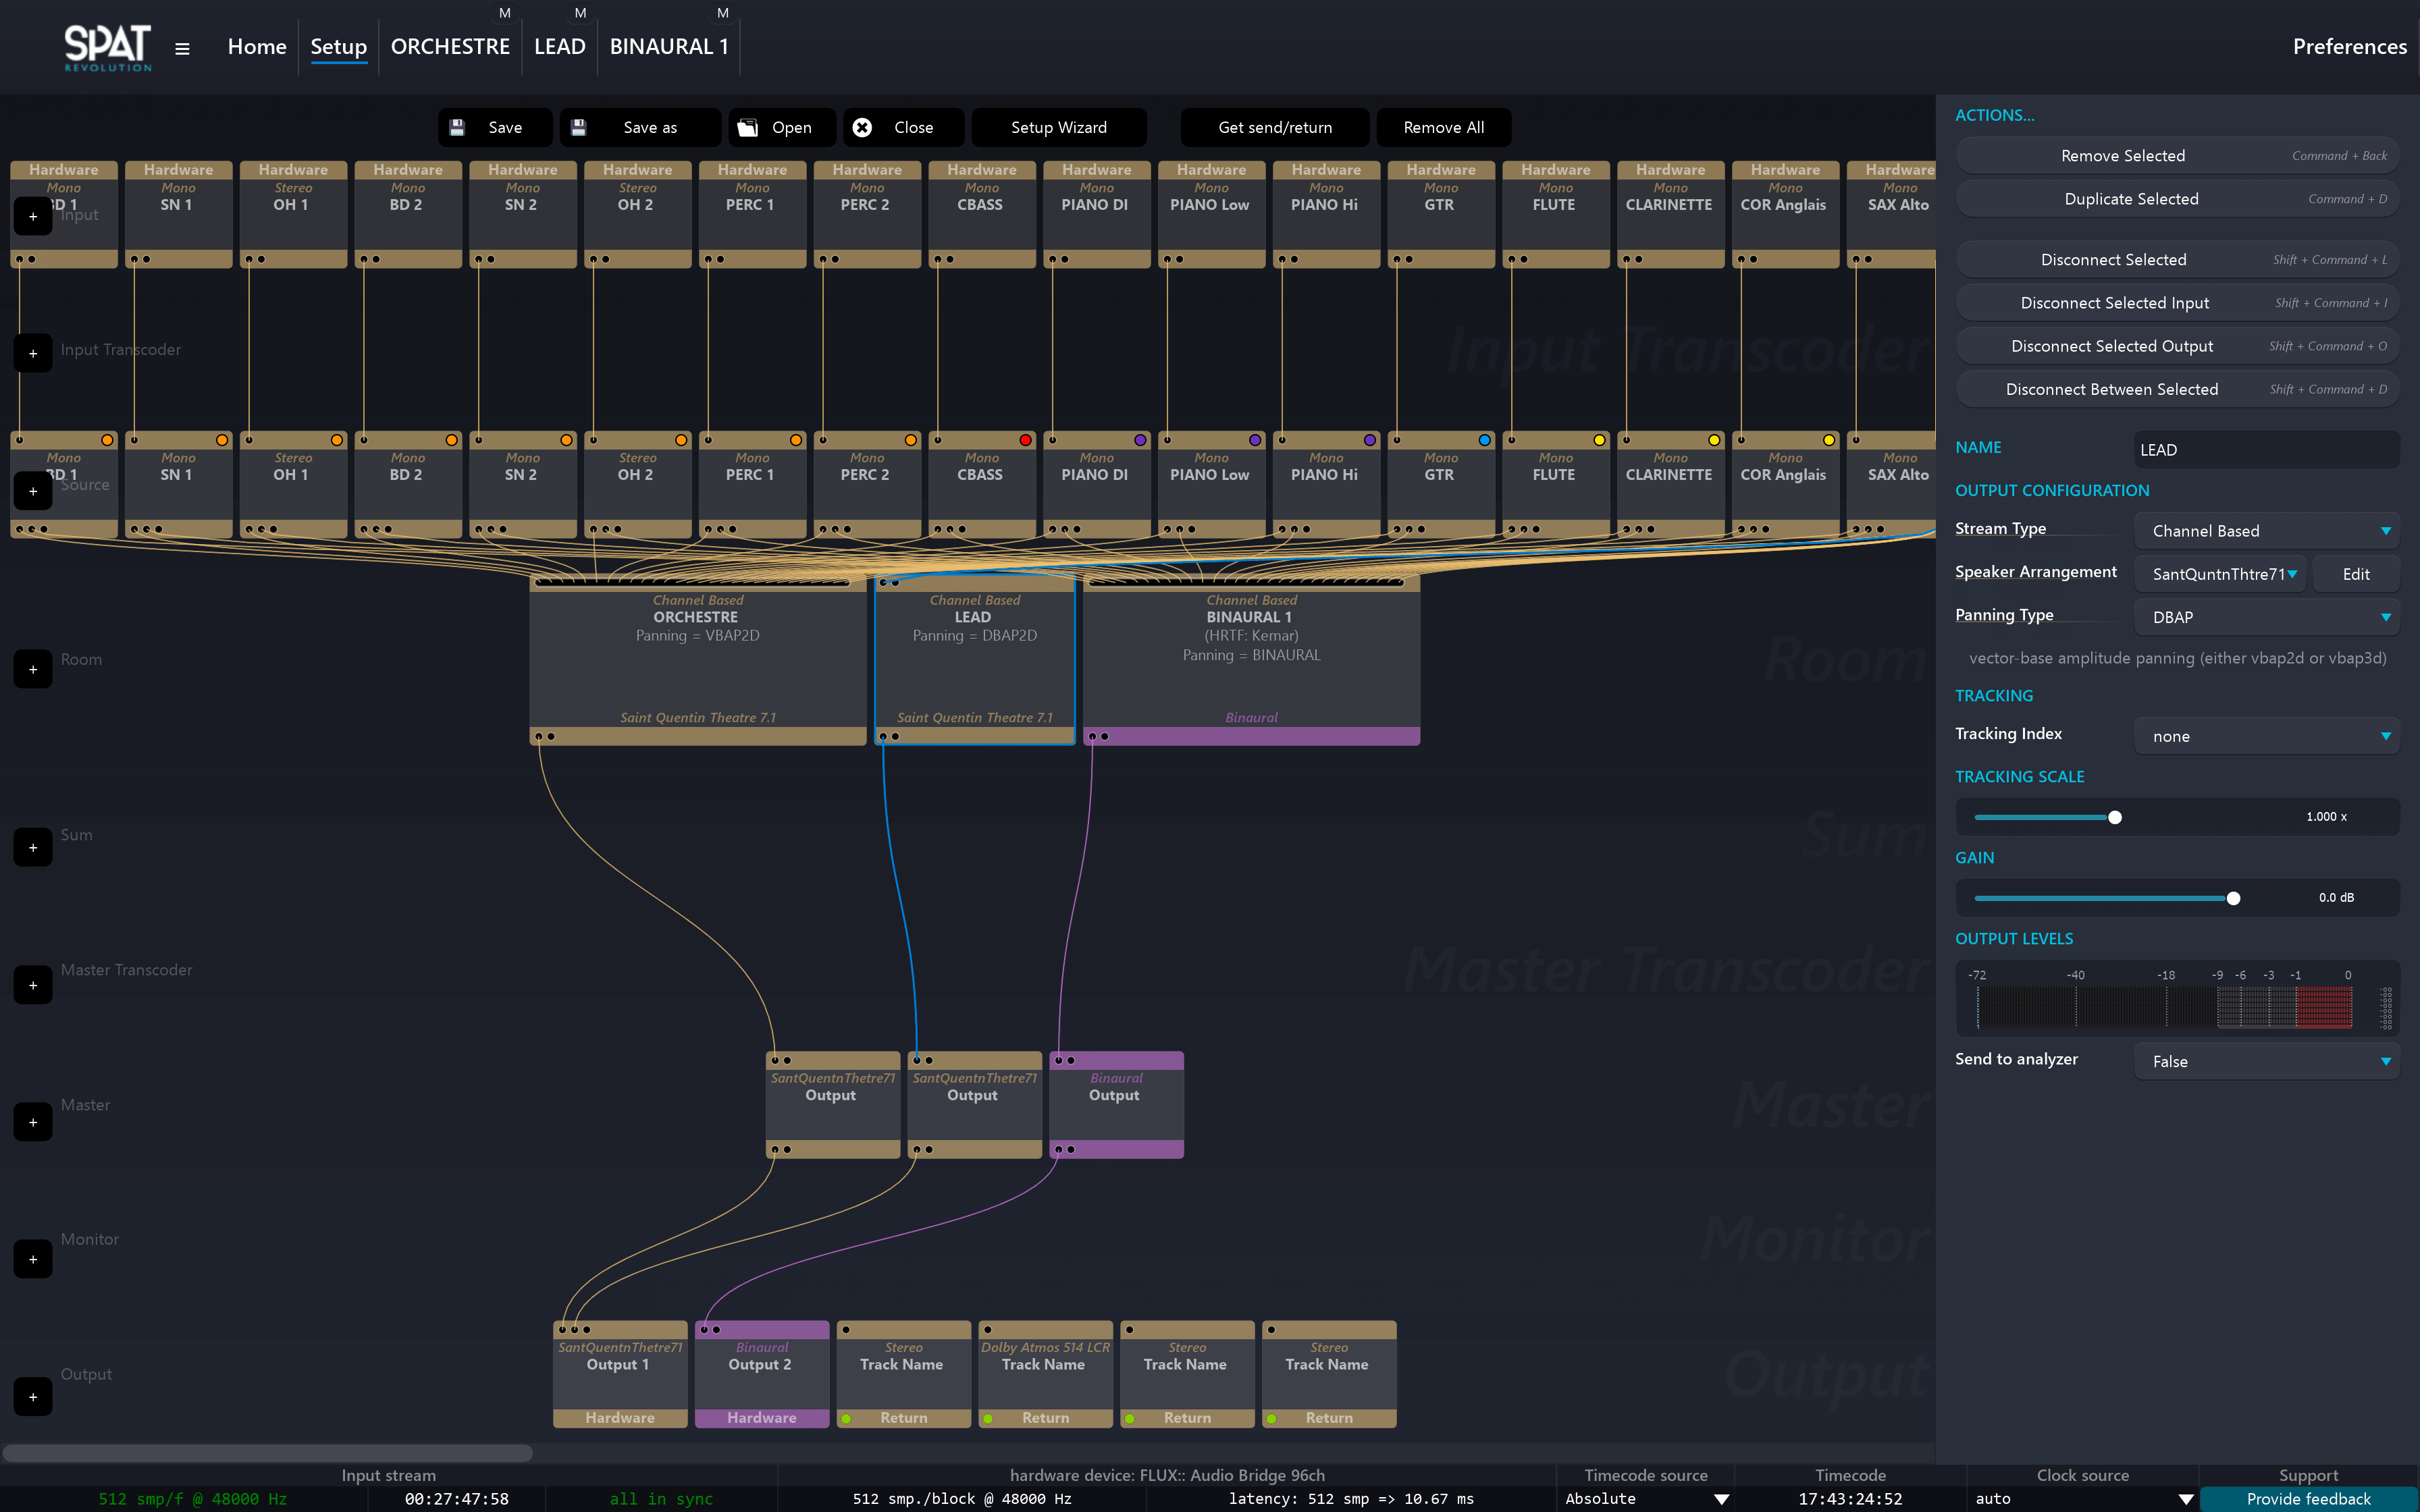Image resolution: width=2420 pixels, height=1512 pixels.
Task: Add a module with Room row plus icon
Action: [x=33, y=669]
